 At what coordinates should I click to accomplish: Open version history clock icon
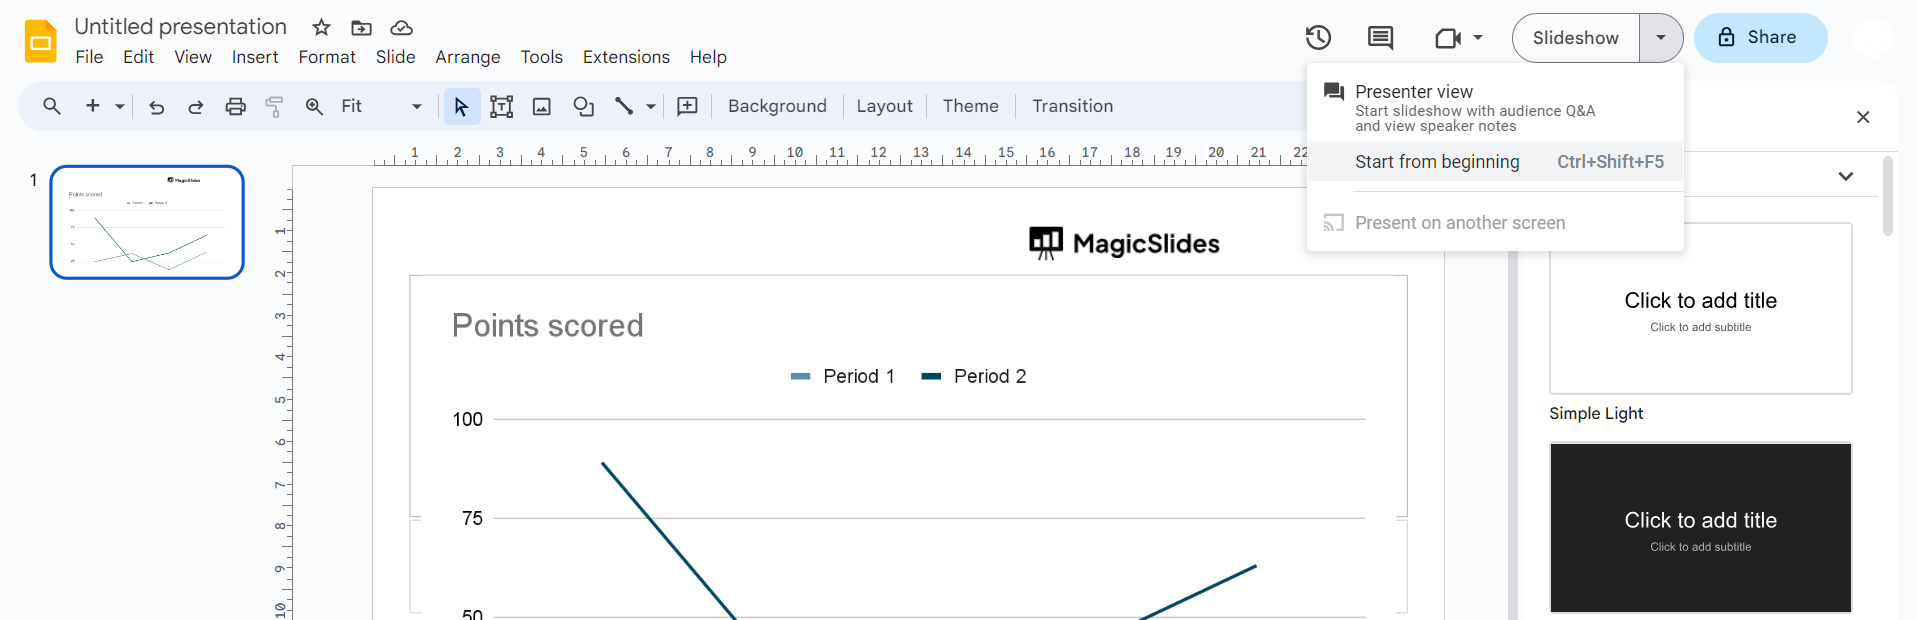pyautogui.click(x=1318, y=38)
